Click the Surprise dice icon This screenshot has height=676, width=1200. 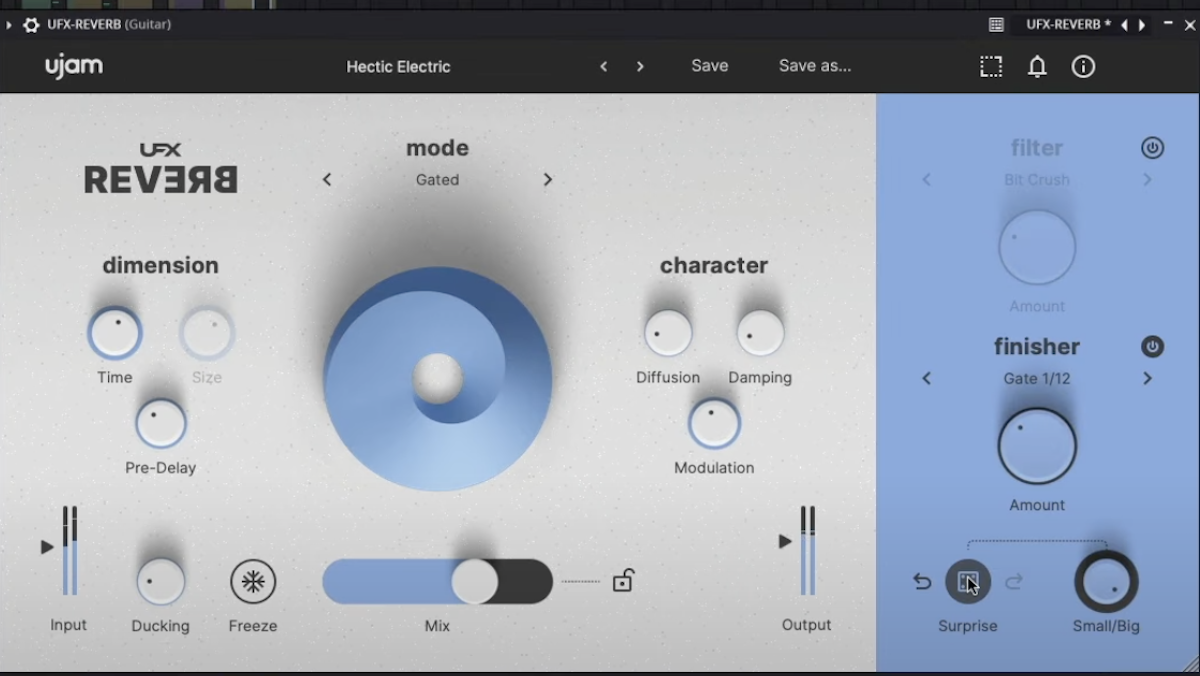968,582
